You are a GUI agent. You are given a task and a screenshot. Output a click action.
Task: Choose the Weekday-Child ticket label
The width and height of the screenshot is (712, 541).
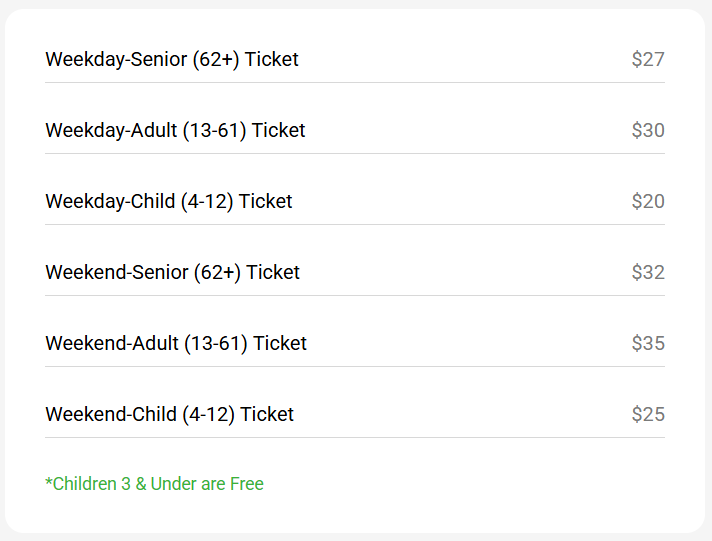pyautogui.click(x=169, y=201)
